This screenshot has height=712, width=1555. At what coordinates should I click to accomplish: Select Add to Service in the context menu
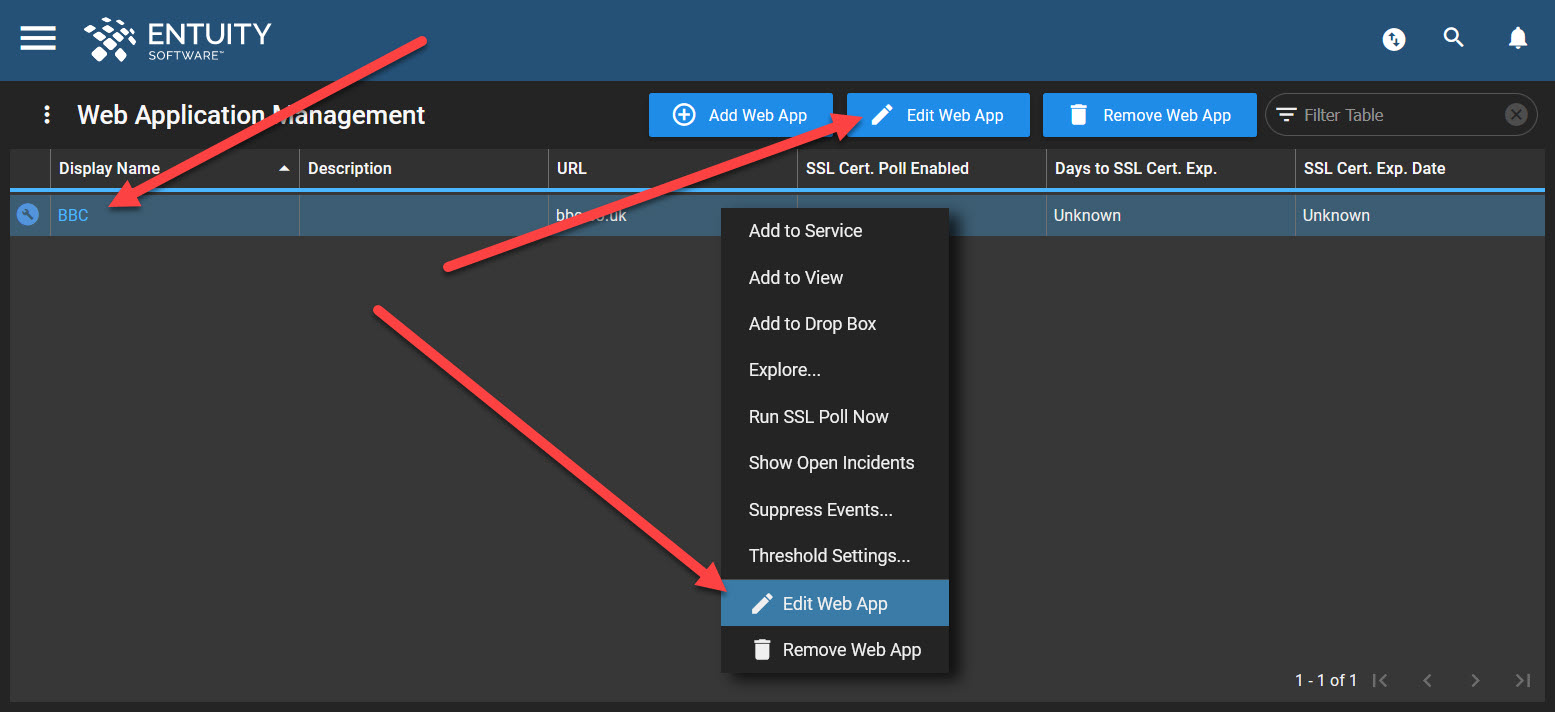click(805, 230)
